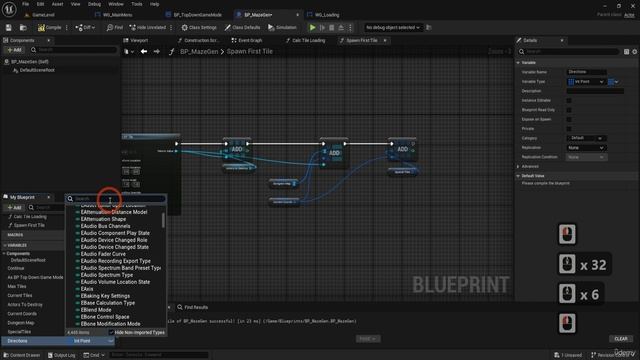Switch to BP_TopDownGameMode asset tab

pos(194,15)
